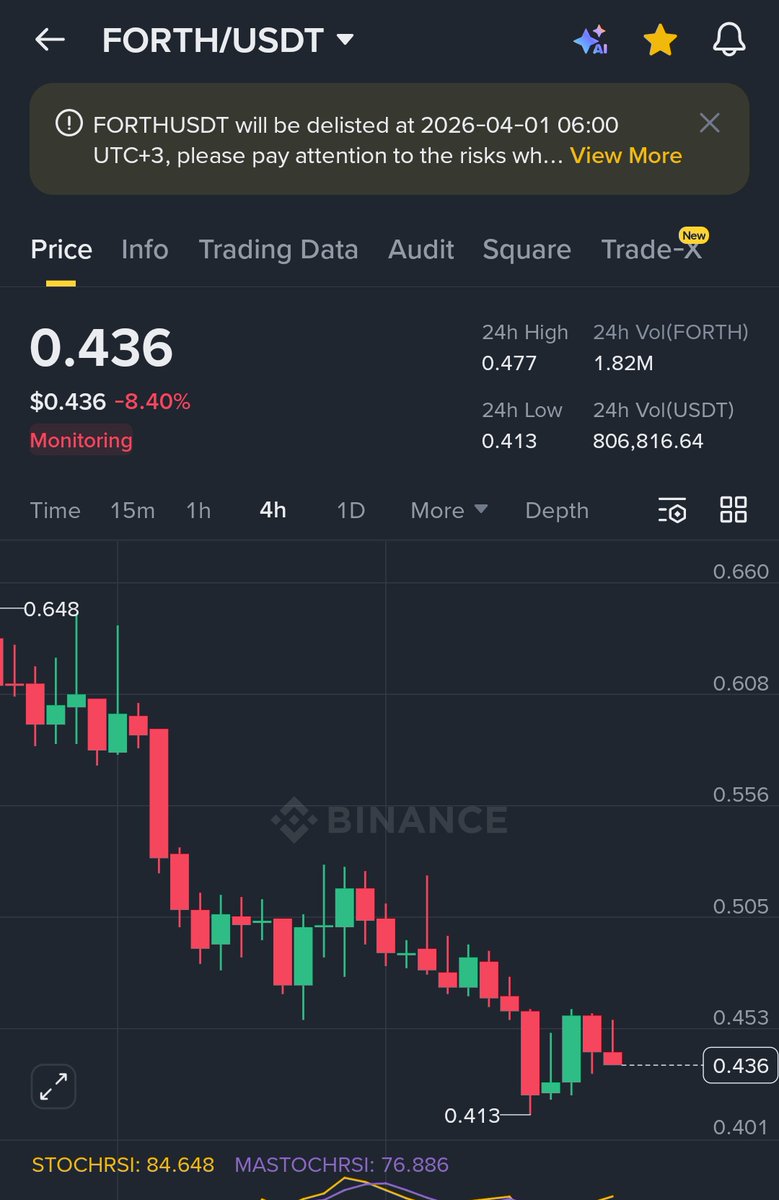Select the Price tab
The width and height of the screenshot is (779, 1200).
(61, 250)
